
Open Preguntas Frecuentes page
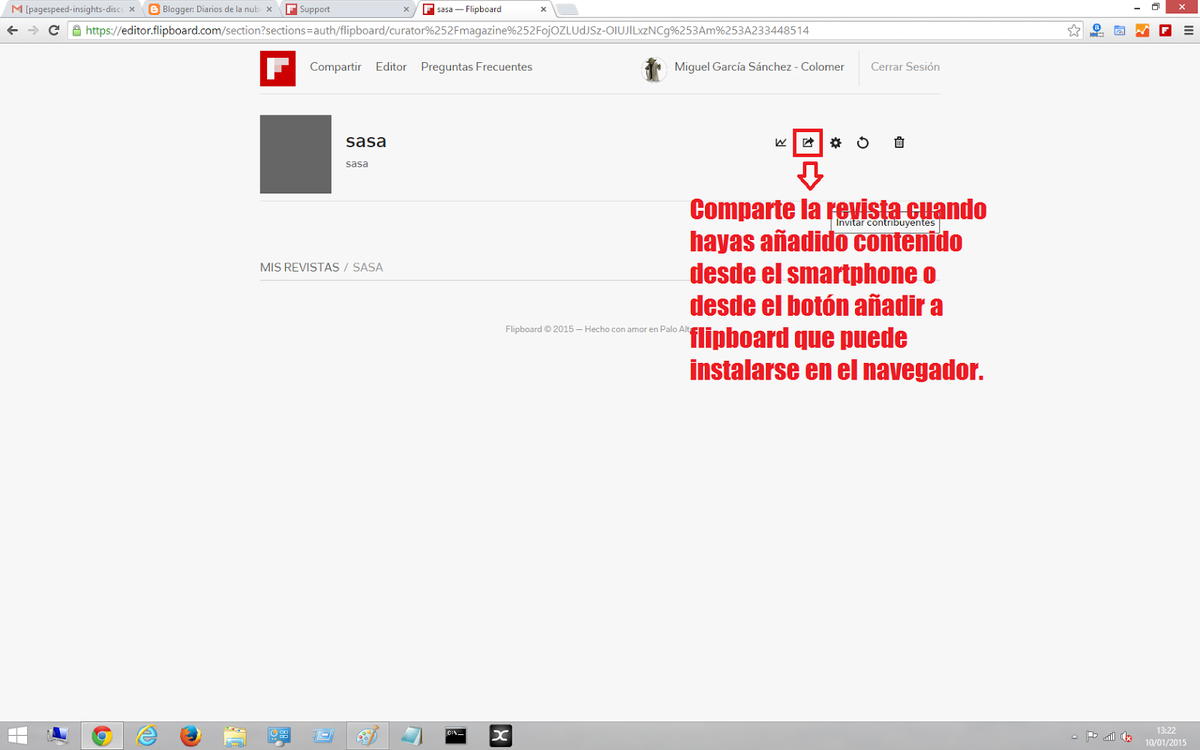[x=476, y=67]
